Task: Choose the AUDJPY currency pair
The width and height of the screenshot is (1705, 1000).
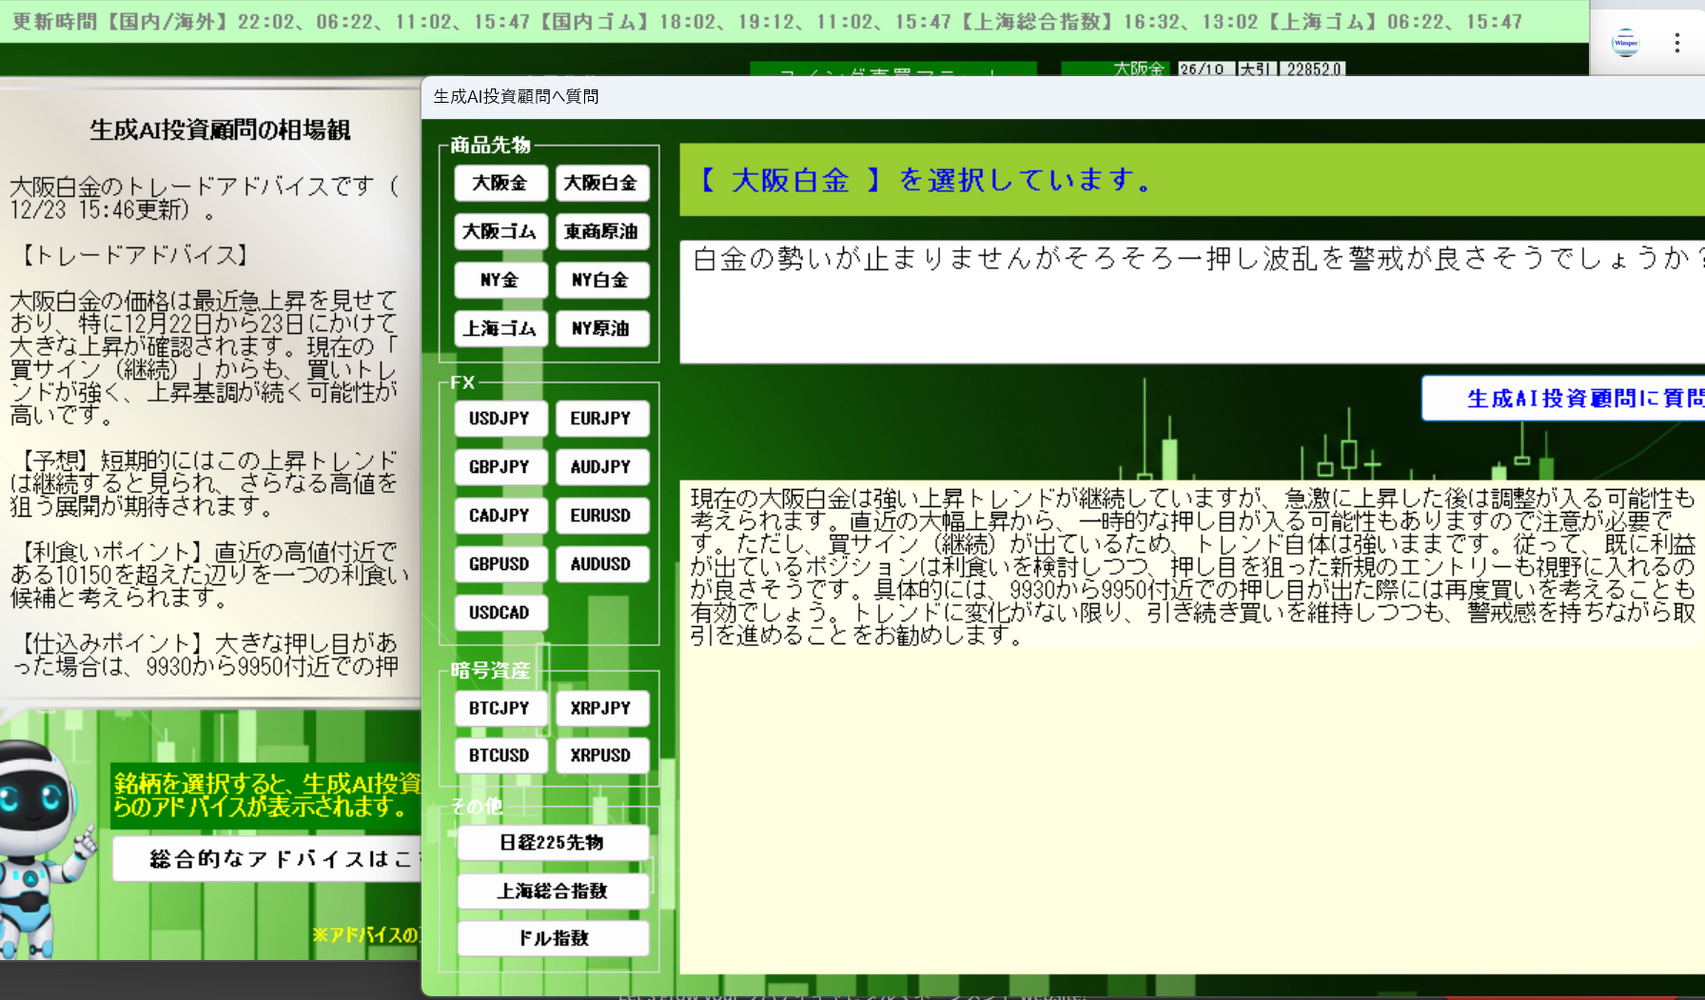Action: coord(601,467)
